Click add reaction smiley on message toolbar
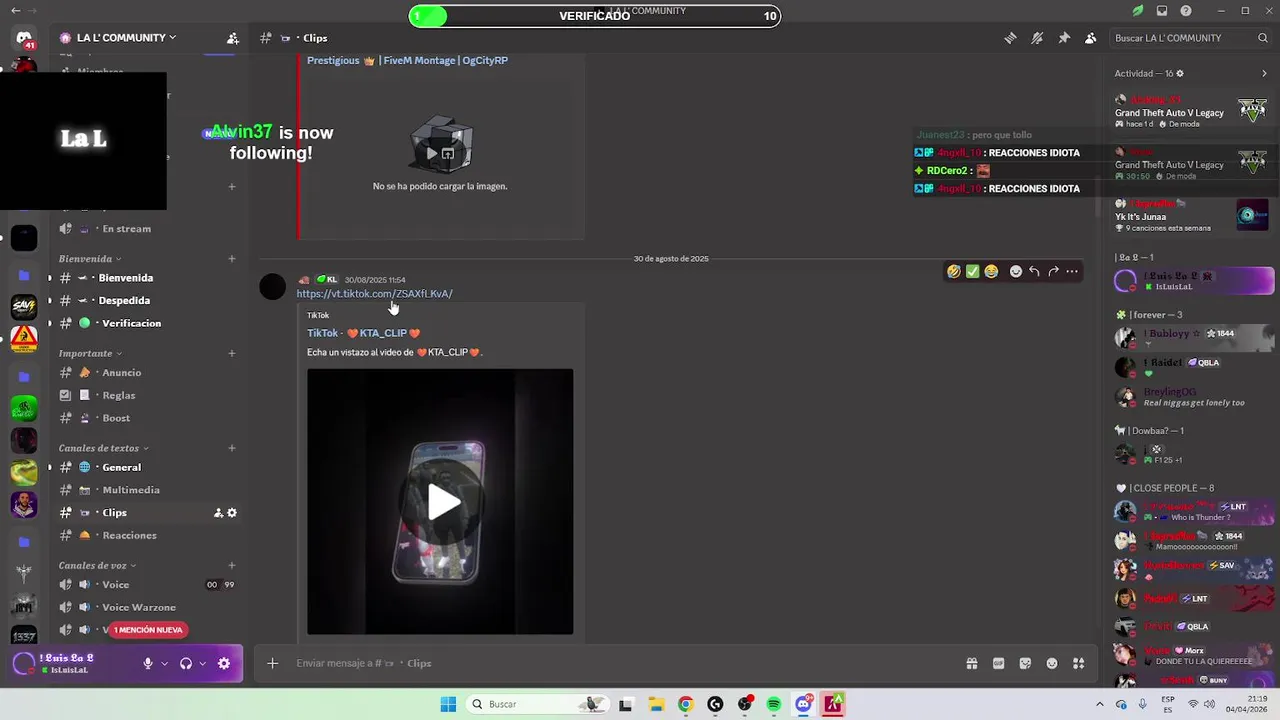The height and width of the screenshot is (720, 1280). coord(1016,271)
